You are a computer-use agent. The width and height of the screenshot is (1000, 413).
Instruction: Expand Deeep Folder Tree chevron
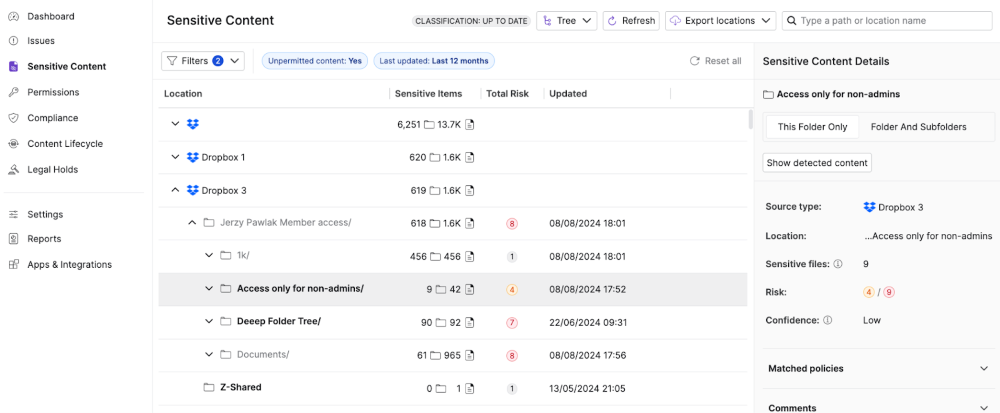pyautogui.click(x=208, y=322)
